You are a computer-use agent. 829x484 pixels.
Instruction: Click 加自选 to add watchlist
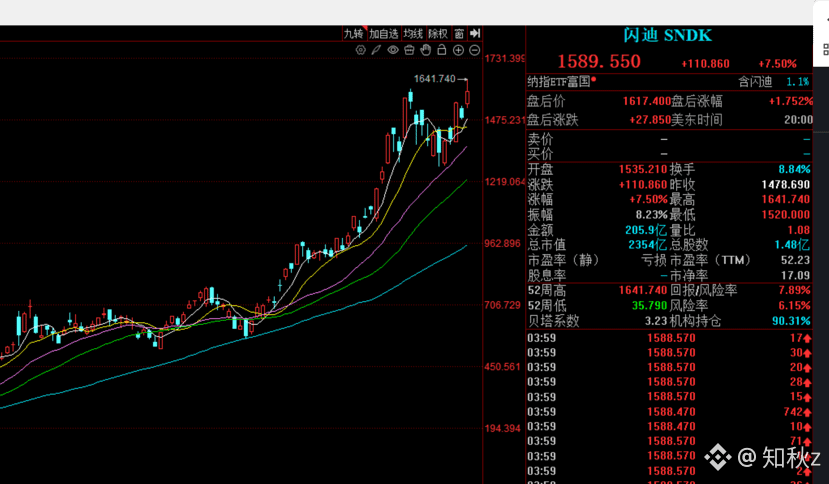pos(383,34)
